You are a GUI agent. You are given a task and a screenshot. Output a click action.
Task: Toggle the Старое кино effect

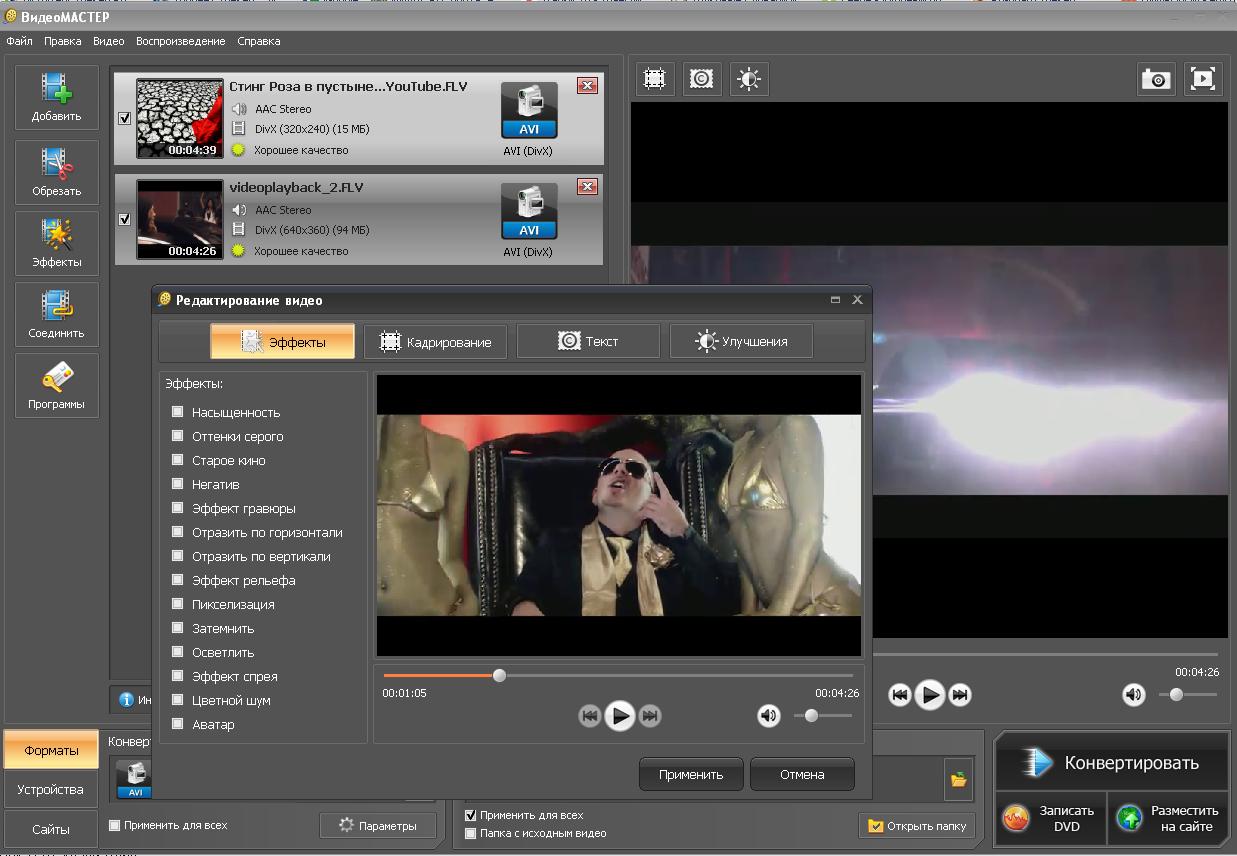(x=178, y=460)
